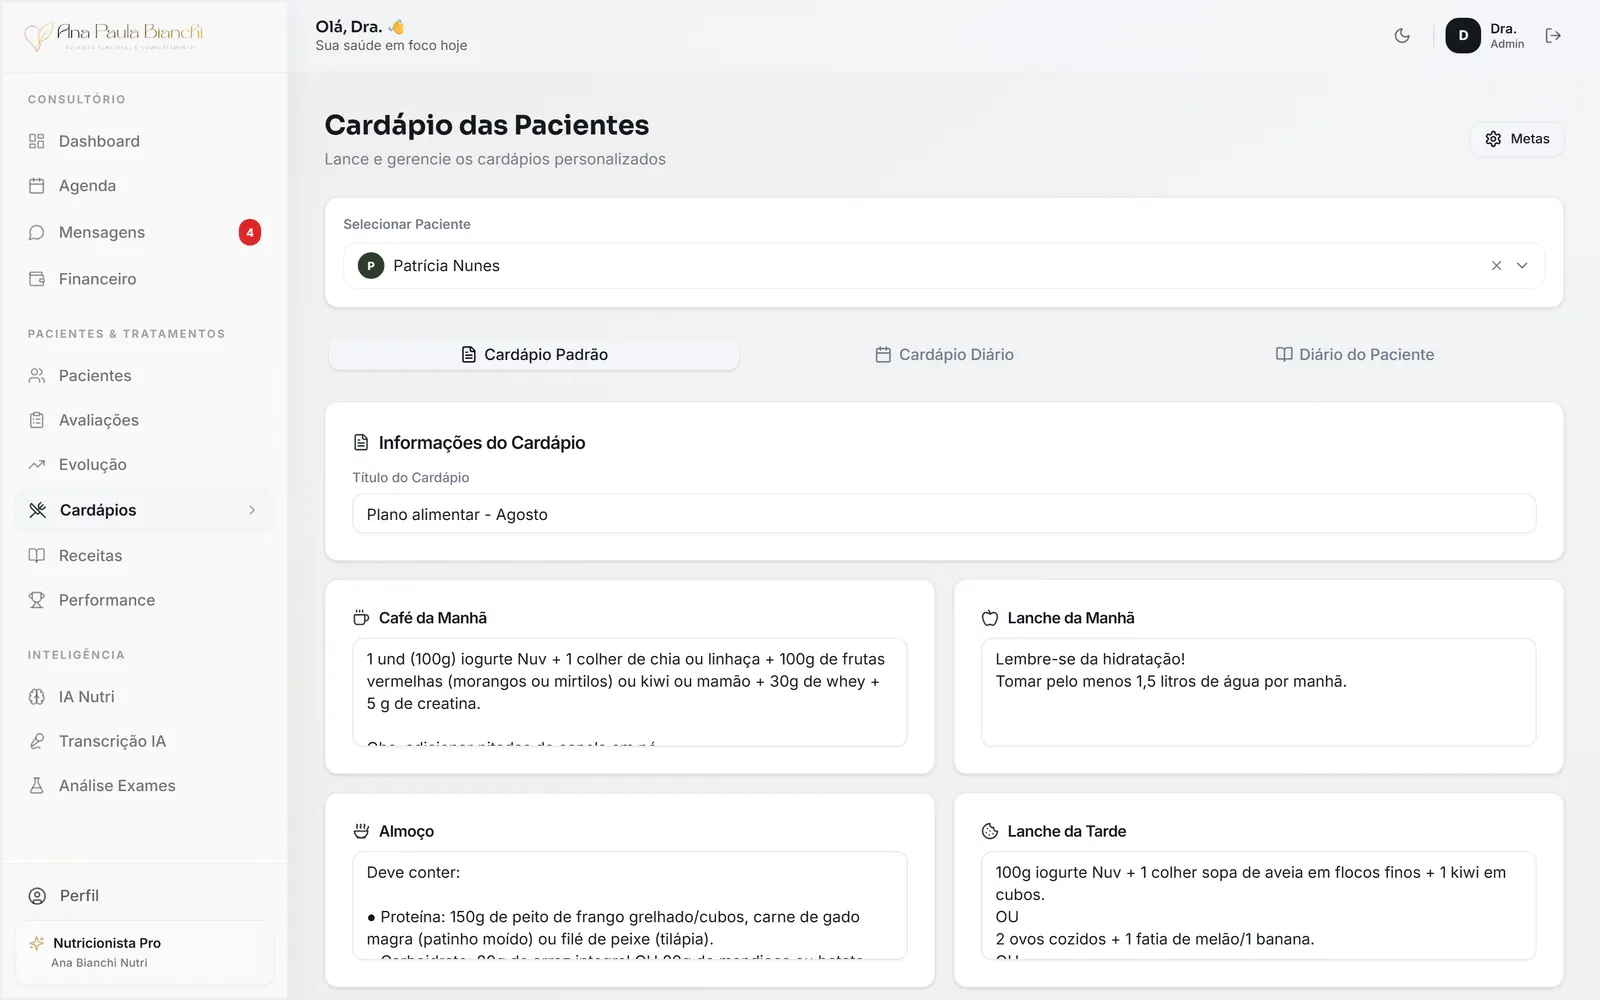
Task: Switch to the Cardápio Diário tab
Action: coord(944,355)
